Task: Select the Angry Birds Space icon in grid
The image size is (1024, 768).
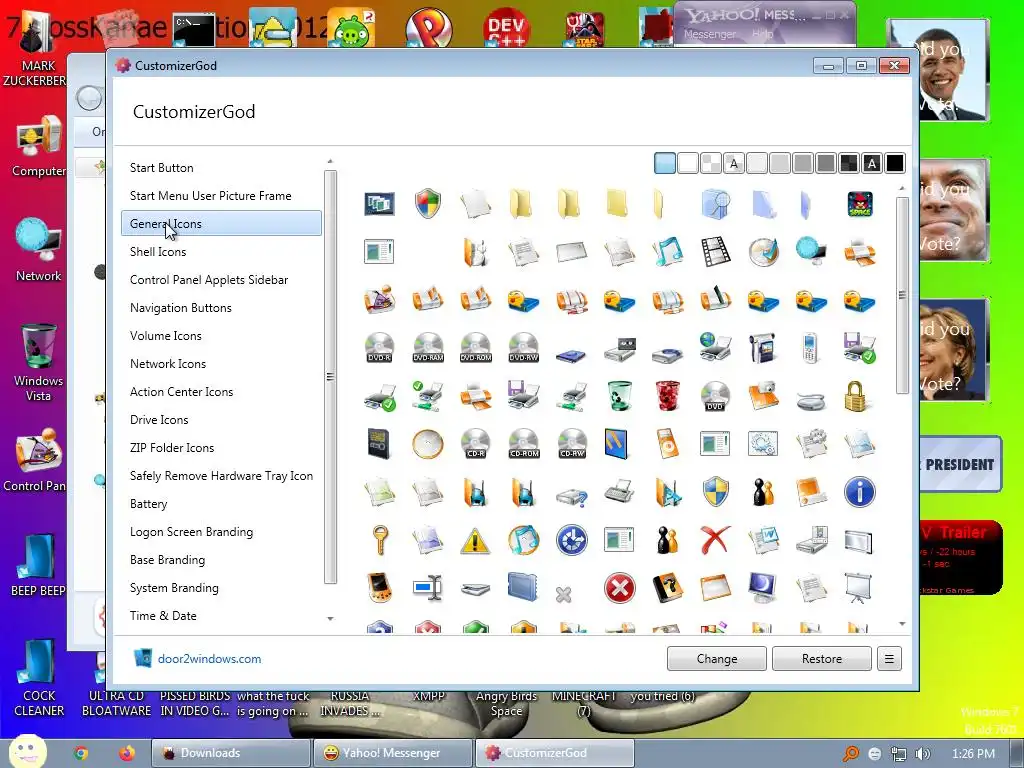Action: coord(859,204)
